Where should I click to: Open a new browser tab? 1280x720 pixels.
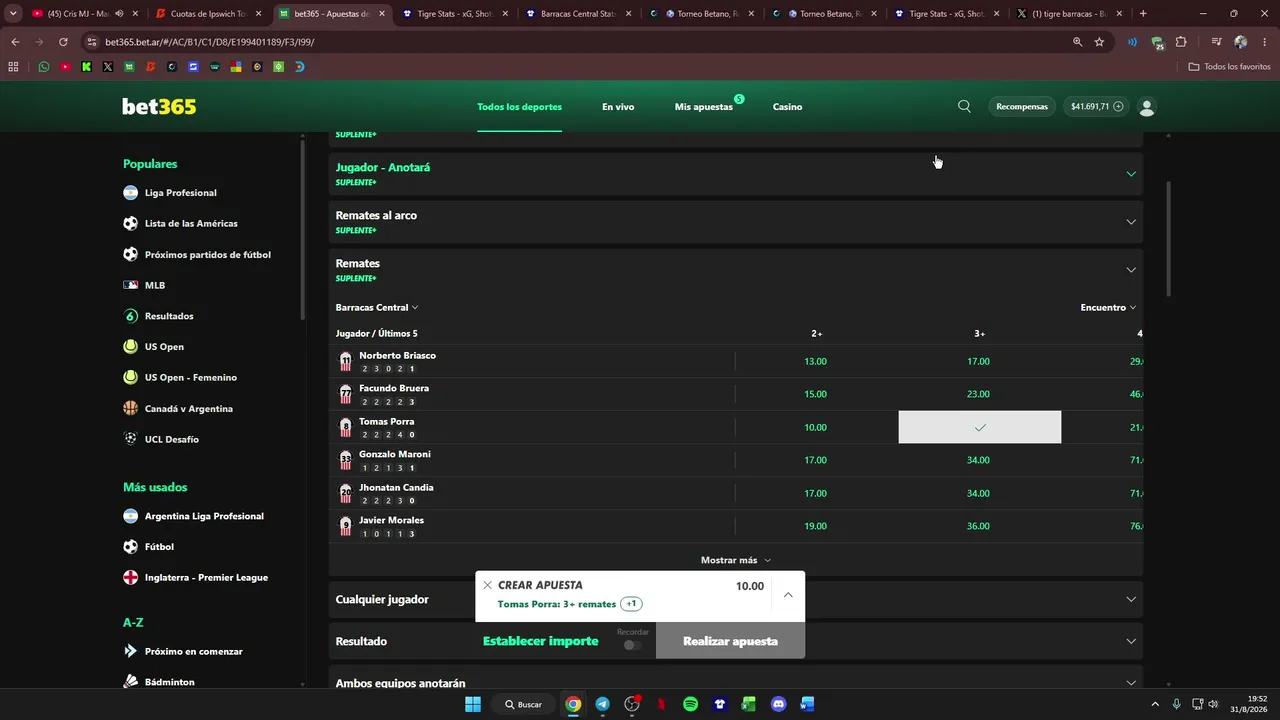1143,14
